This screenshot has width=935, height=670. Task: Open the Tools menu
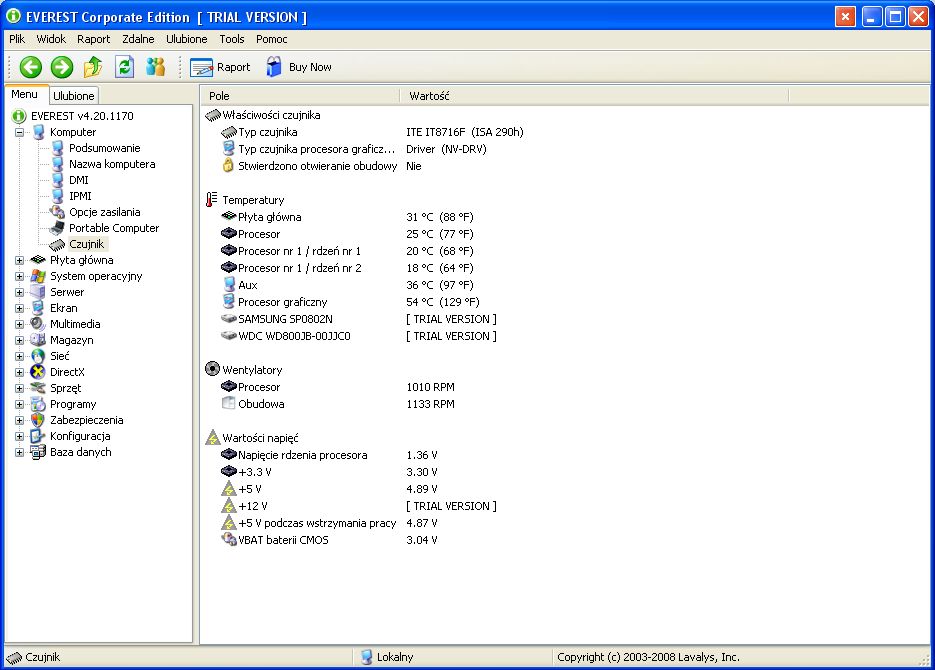[x=231, y=39]
